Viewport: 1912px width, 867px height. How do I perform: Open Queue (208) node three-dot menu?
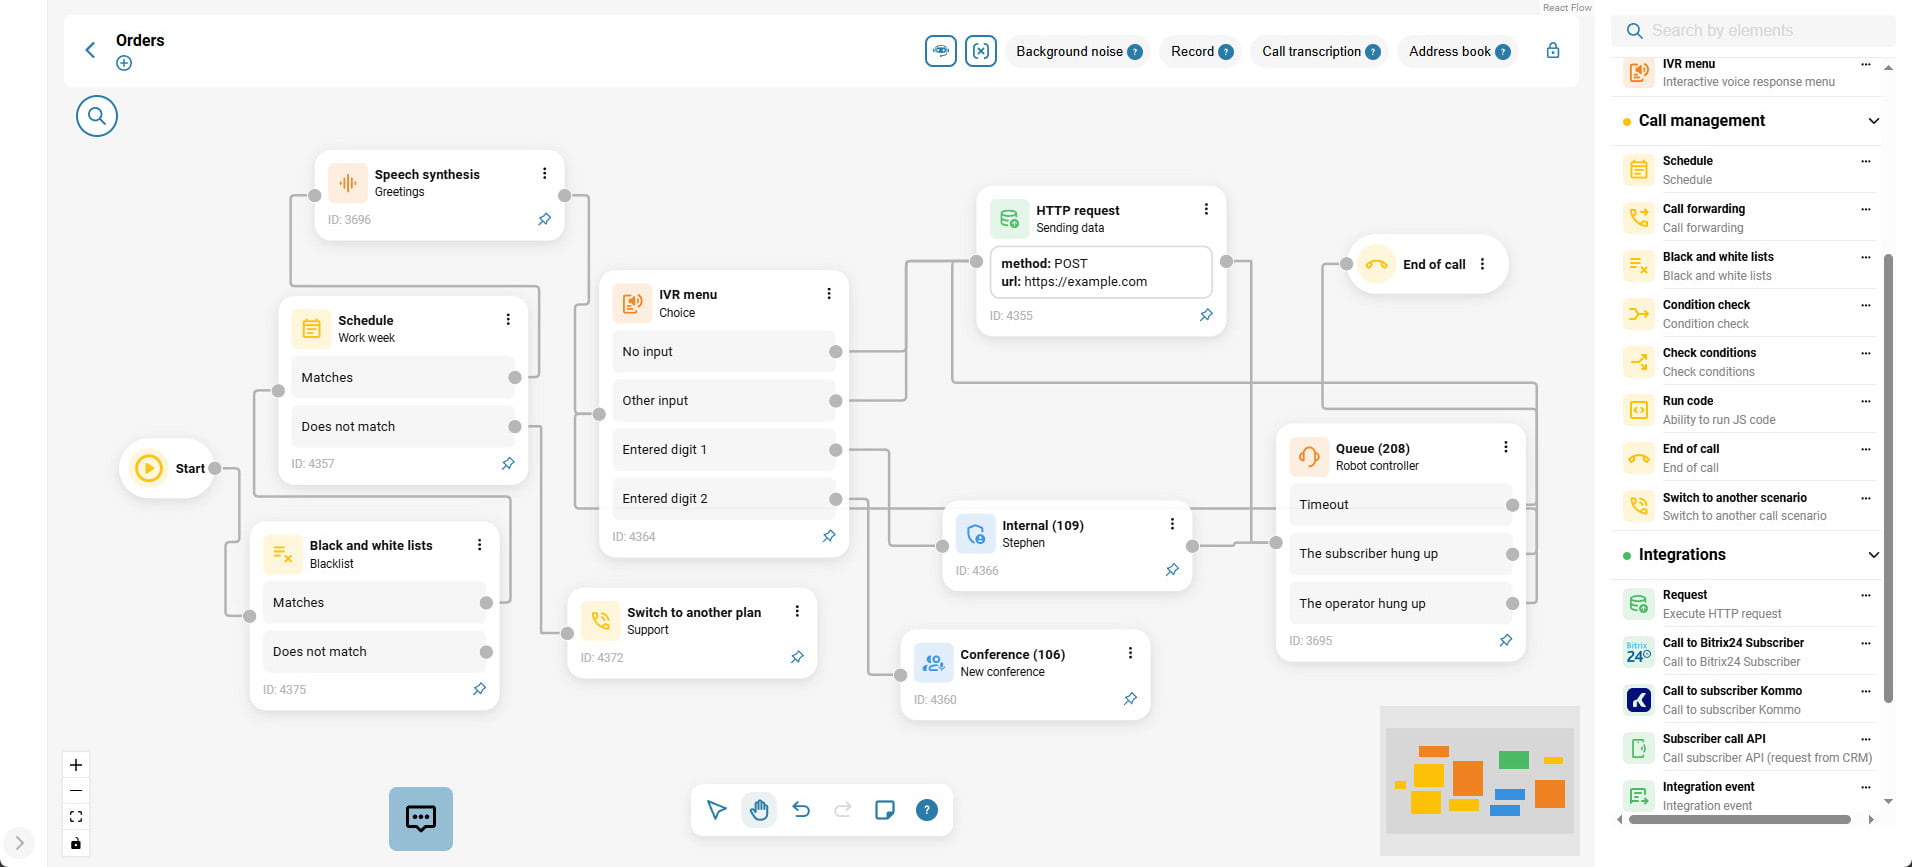click(x=1506, y=448)
